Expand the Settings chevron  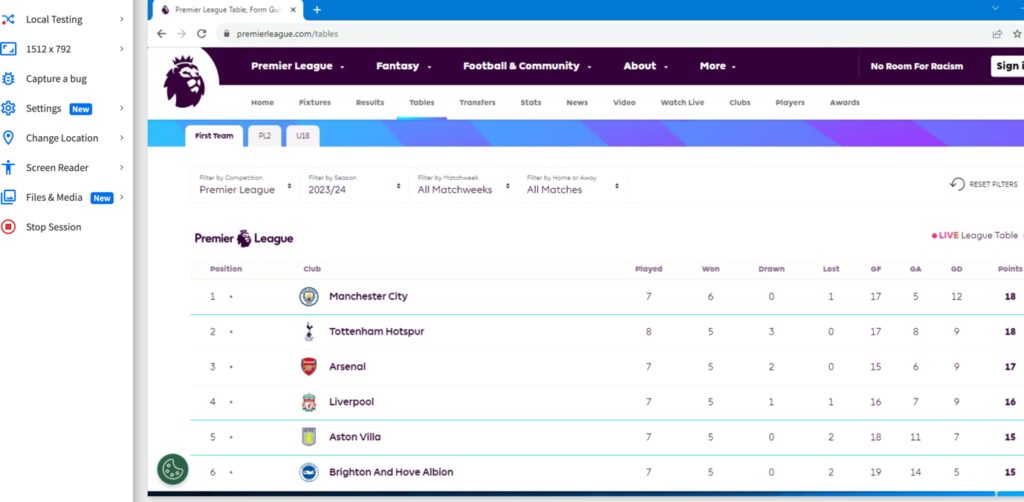(x=121, y=108)
